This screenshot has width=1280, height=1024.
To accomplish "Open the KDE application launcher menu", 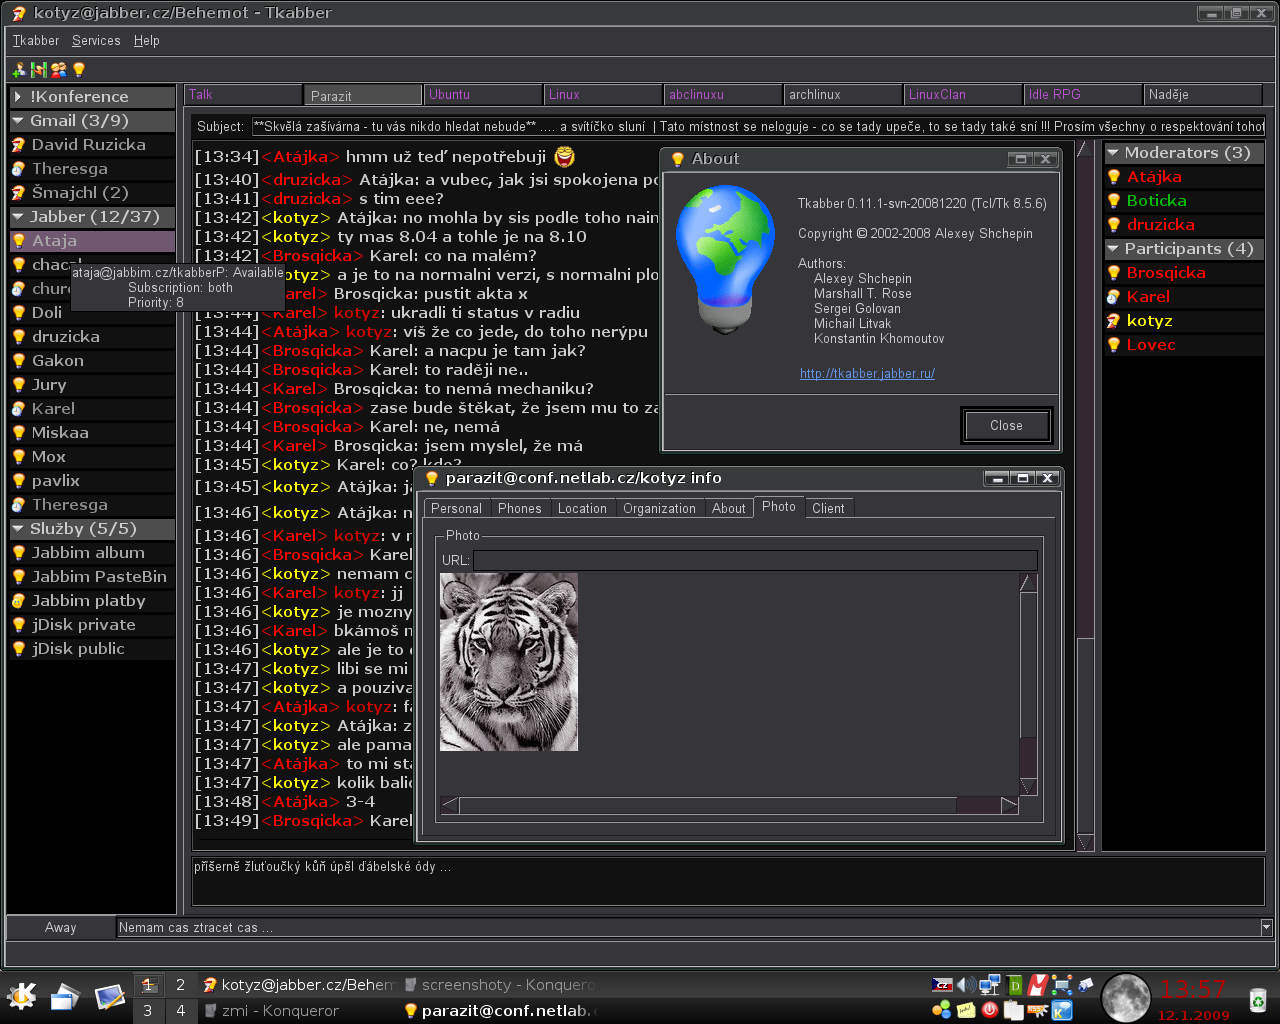I will [21, 996].
